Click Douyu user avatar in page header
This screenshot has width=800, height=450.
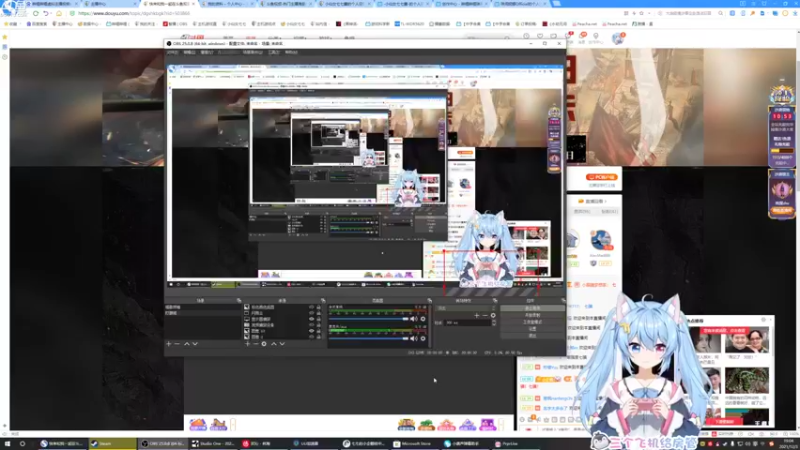(x=618, y=38)
